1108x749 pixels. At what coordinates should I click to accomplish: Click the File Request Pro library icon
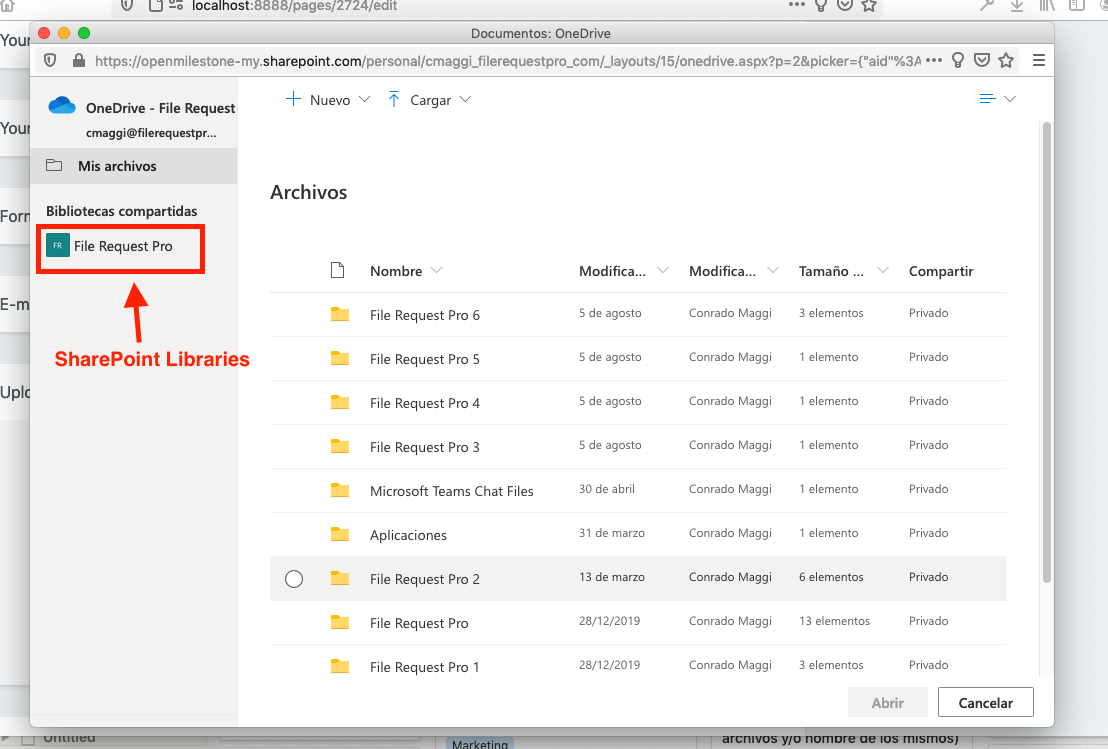(58, 245)
